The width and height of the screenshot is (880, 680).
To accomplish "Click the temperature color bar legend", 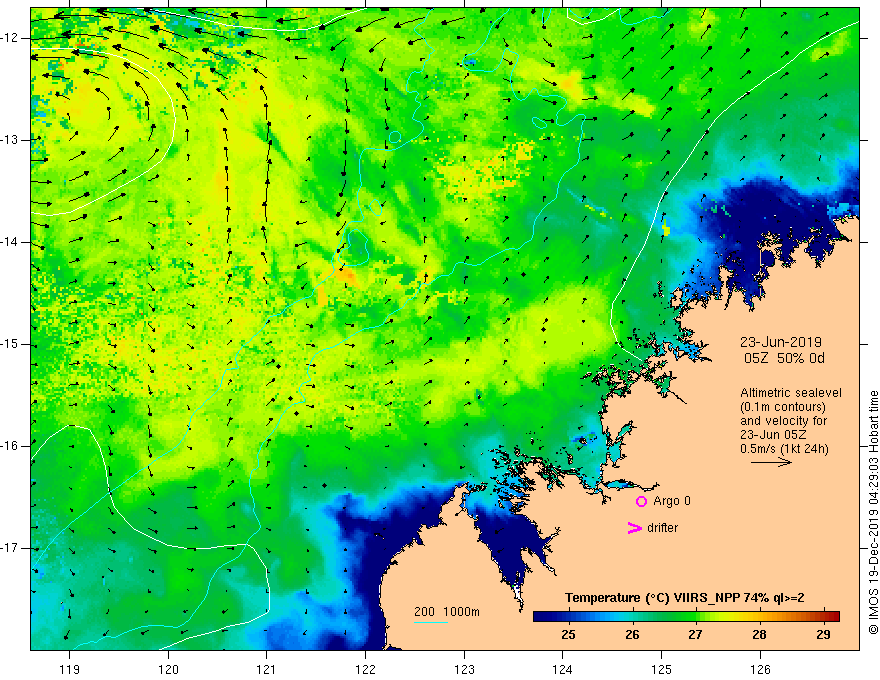I will click(686, 616).
